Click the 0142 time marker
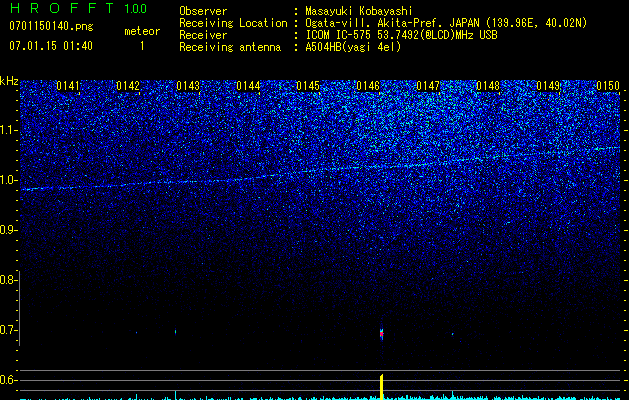Image resolution: width=629 pixels, height=400 pixels. [x=128, y=86]
